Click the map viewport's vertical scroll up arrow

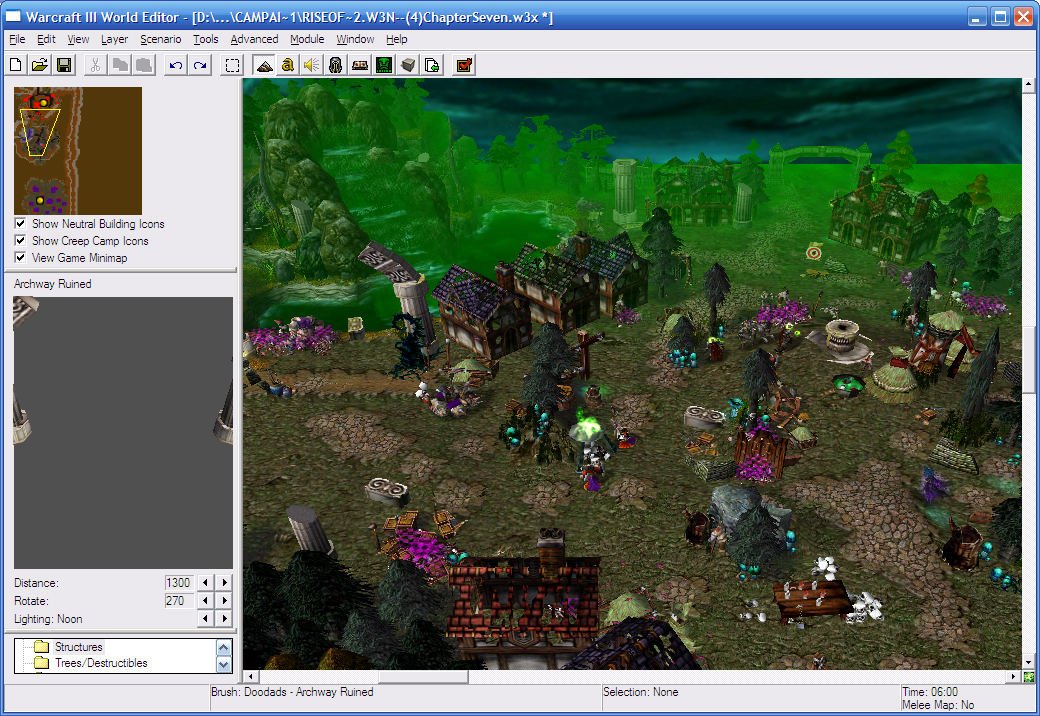tap(1029, 85)
